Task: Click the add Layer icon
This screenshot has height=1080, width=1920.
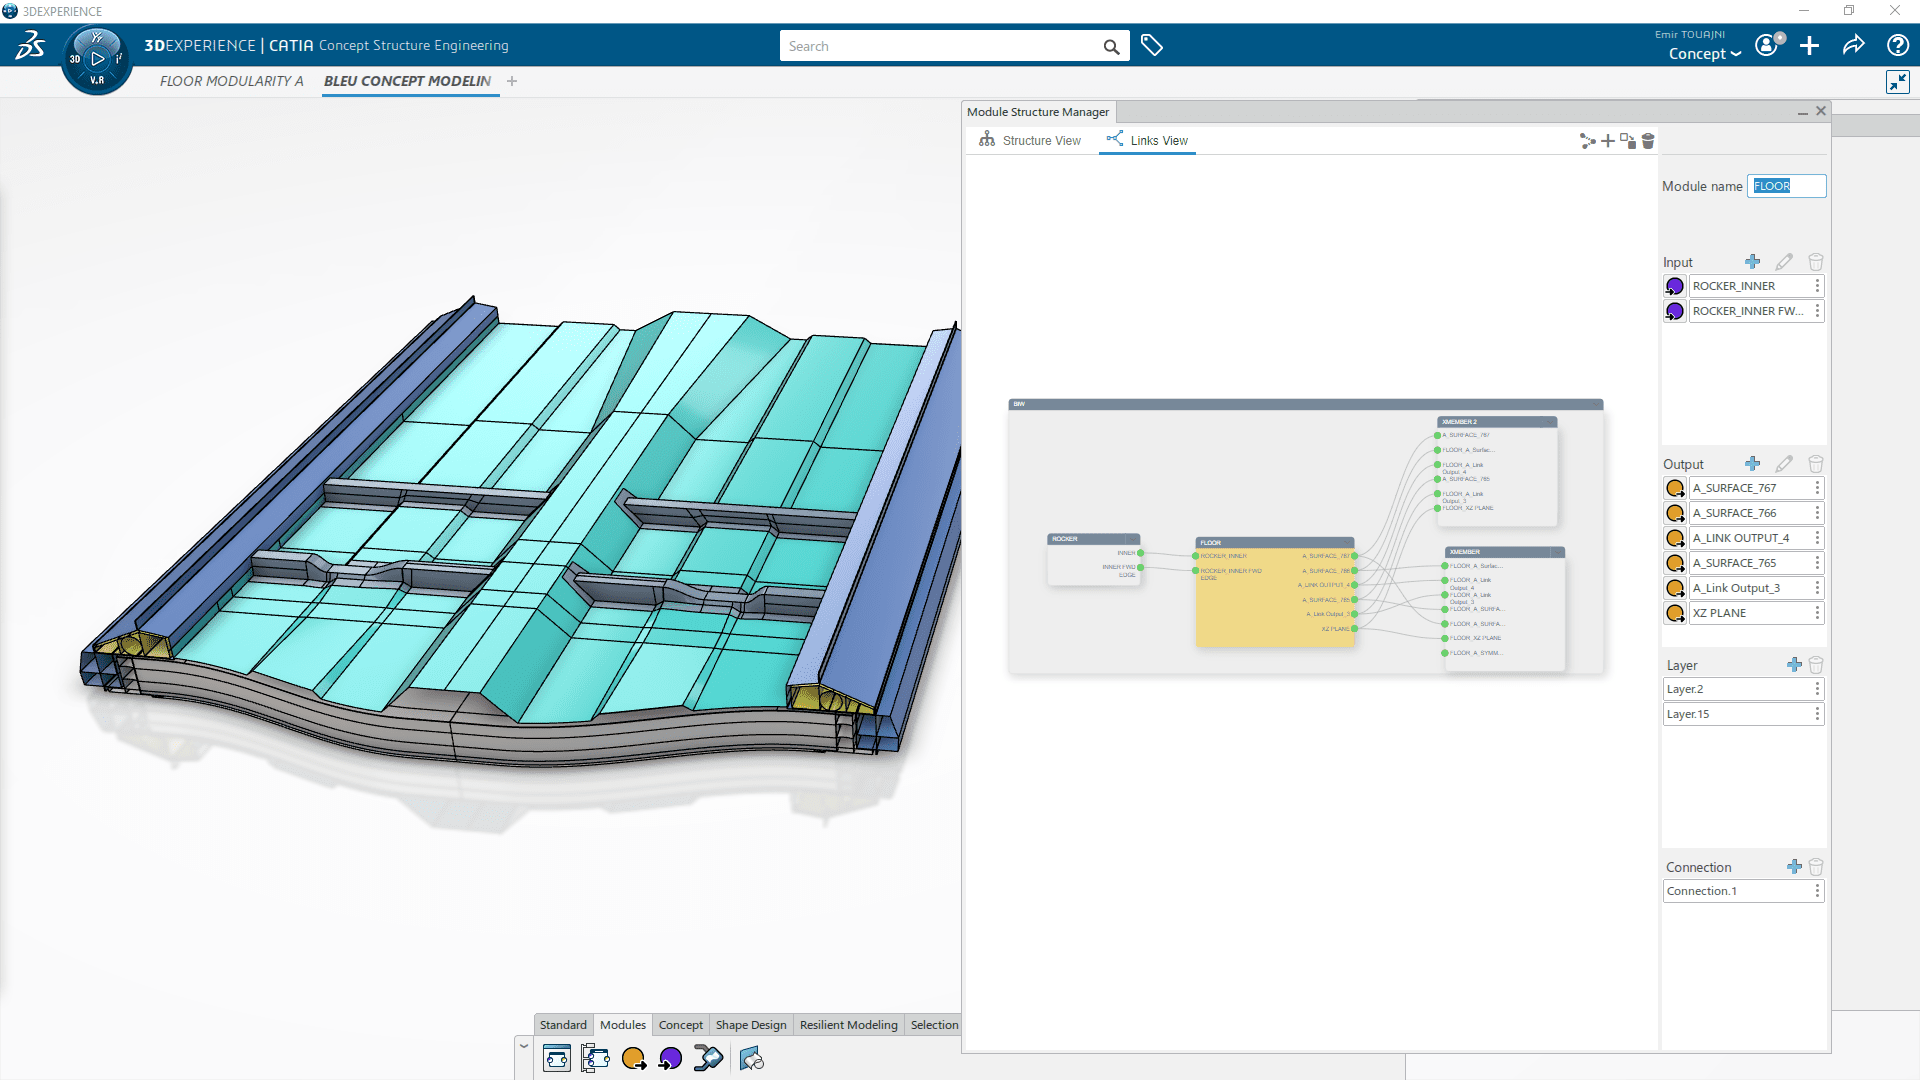Action: tap(1793, 665)
